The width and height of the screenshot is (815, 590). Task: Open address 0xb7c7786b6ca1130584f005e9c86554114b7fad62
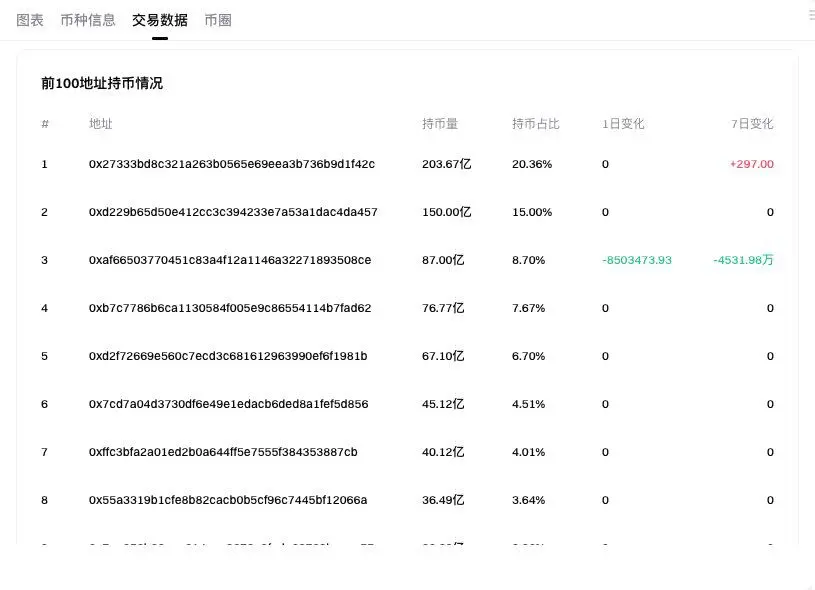click(x=230, y=308)
